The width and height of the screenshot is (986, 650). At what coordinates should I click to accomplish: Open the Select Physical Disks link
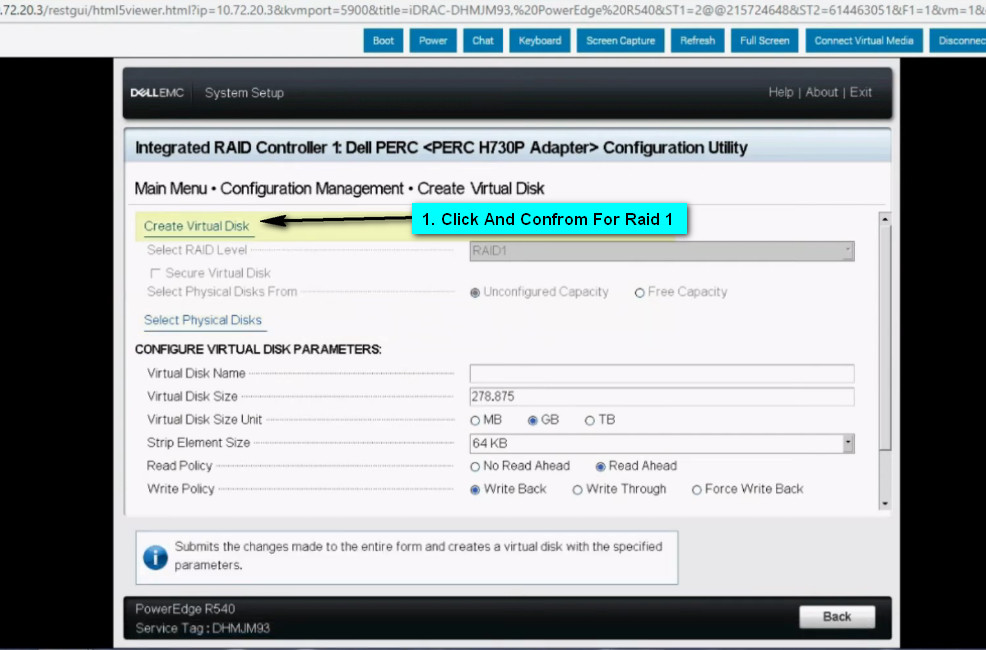(x=202, y=320)
